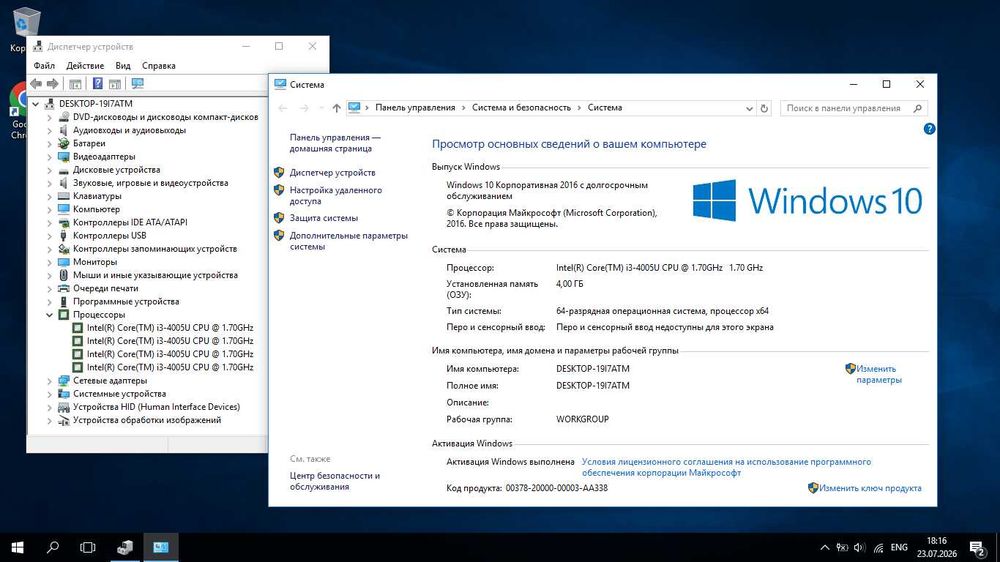Click the Device Manager taskbar icon
1000x562 pixels.
pyautogui.click(x=125, y=547)
